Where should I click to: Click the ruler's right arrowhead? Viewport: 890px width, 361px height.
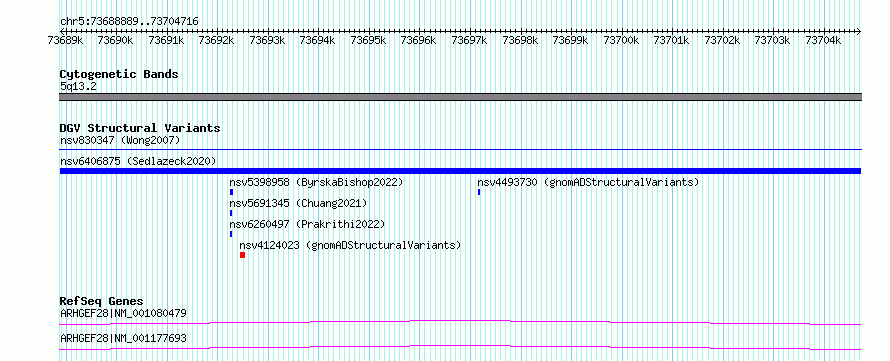click(x=859, y=31)
